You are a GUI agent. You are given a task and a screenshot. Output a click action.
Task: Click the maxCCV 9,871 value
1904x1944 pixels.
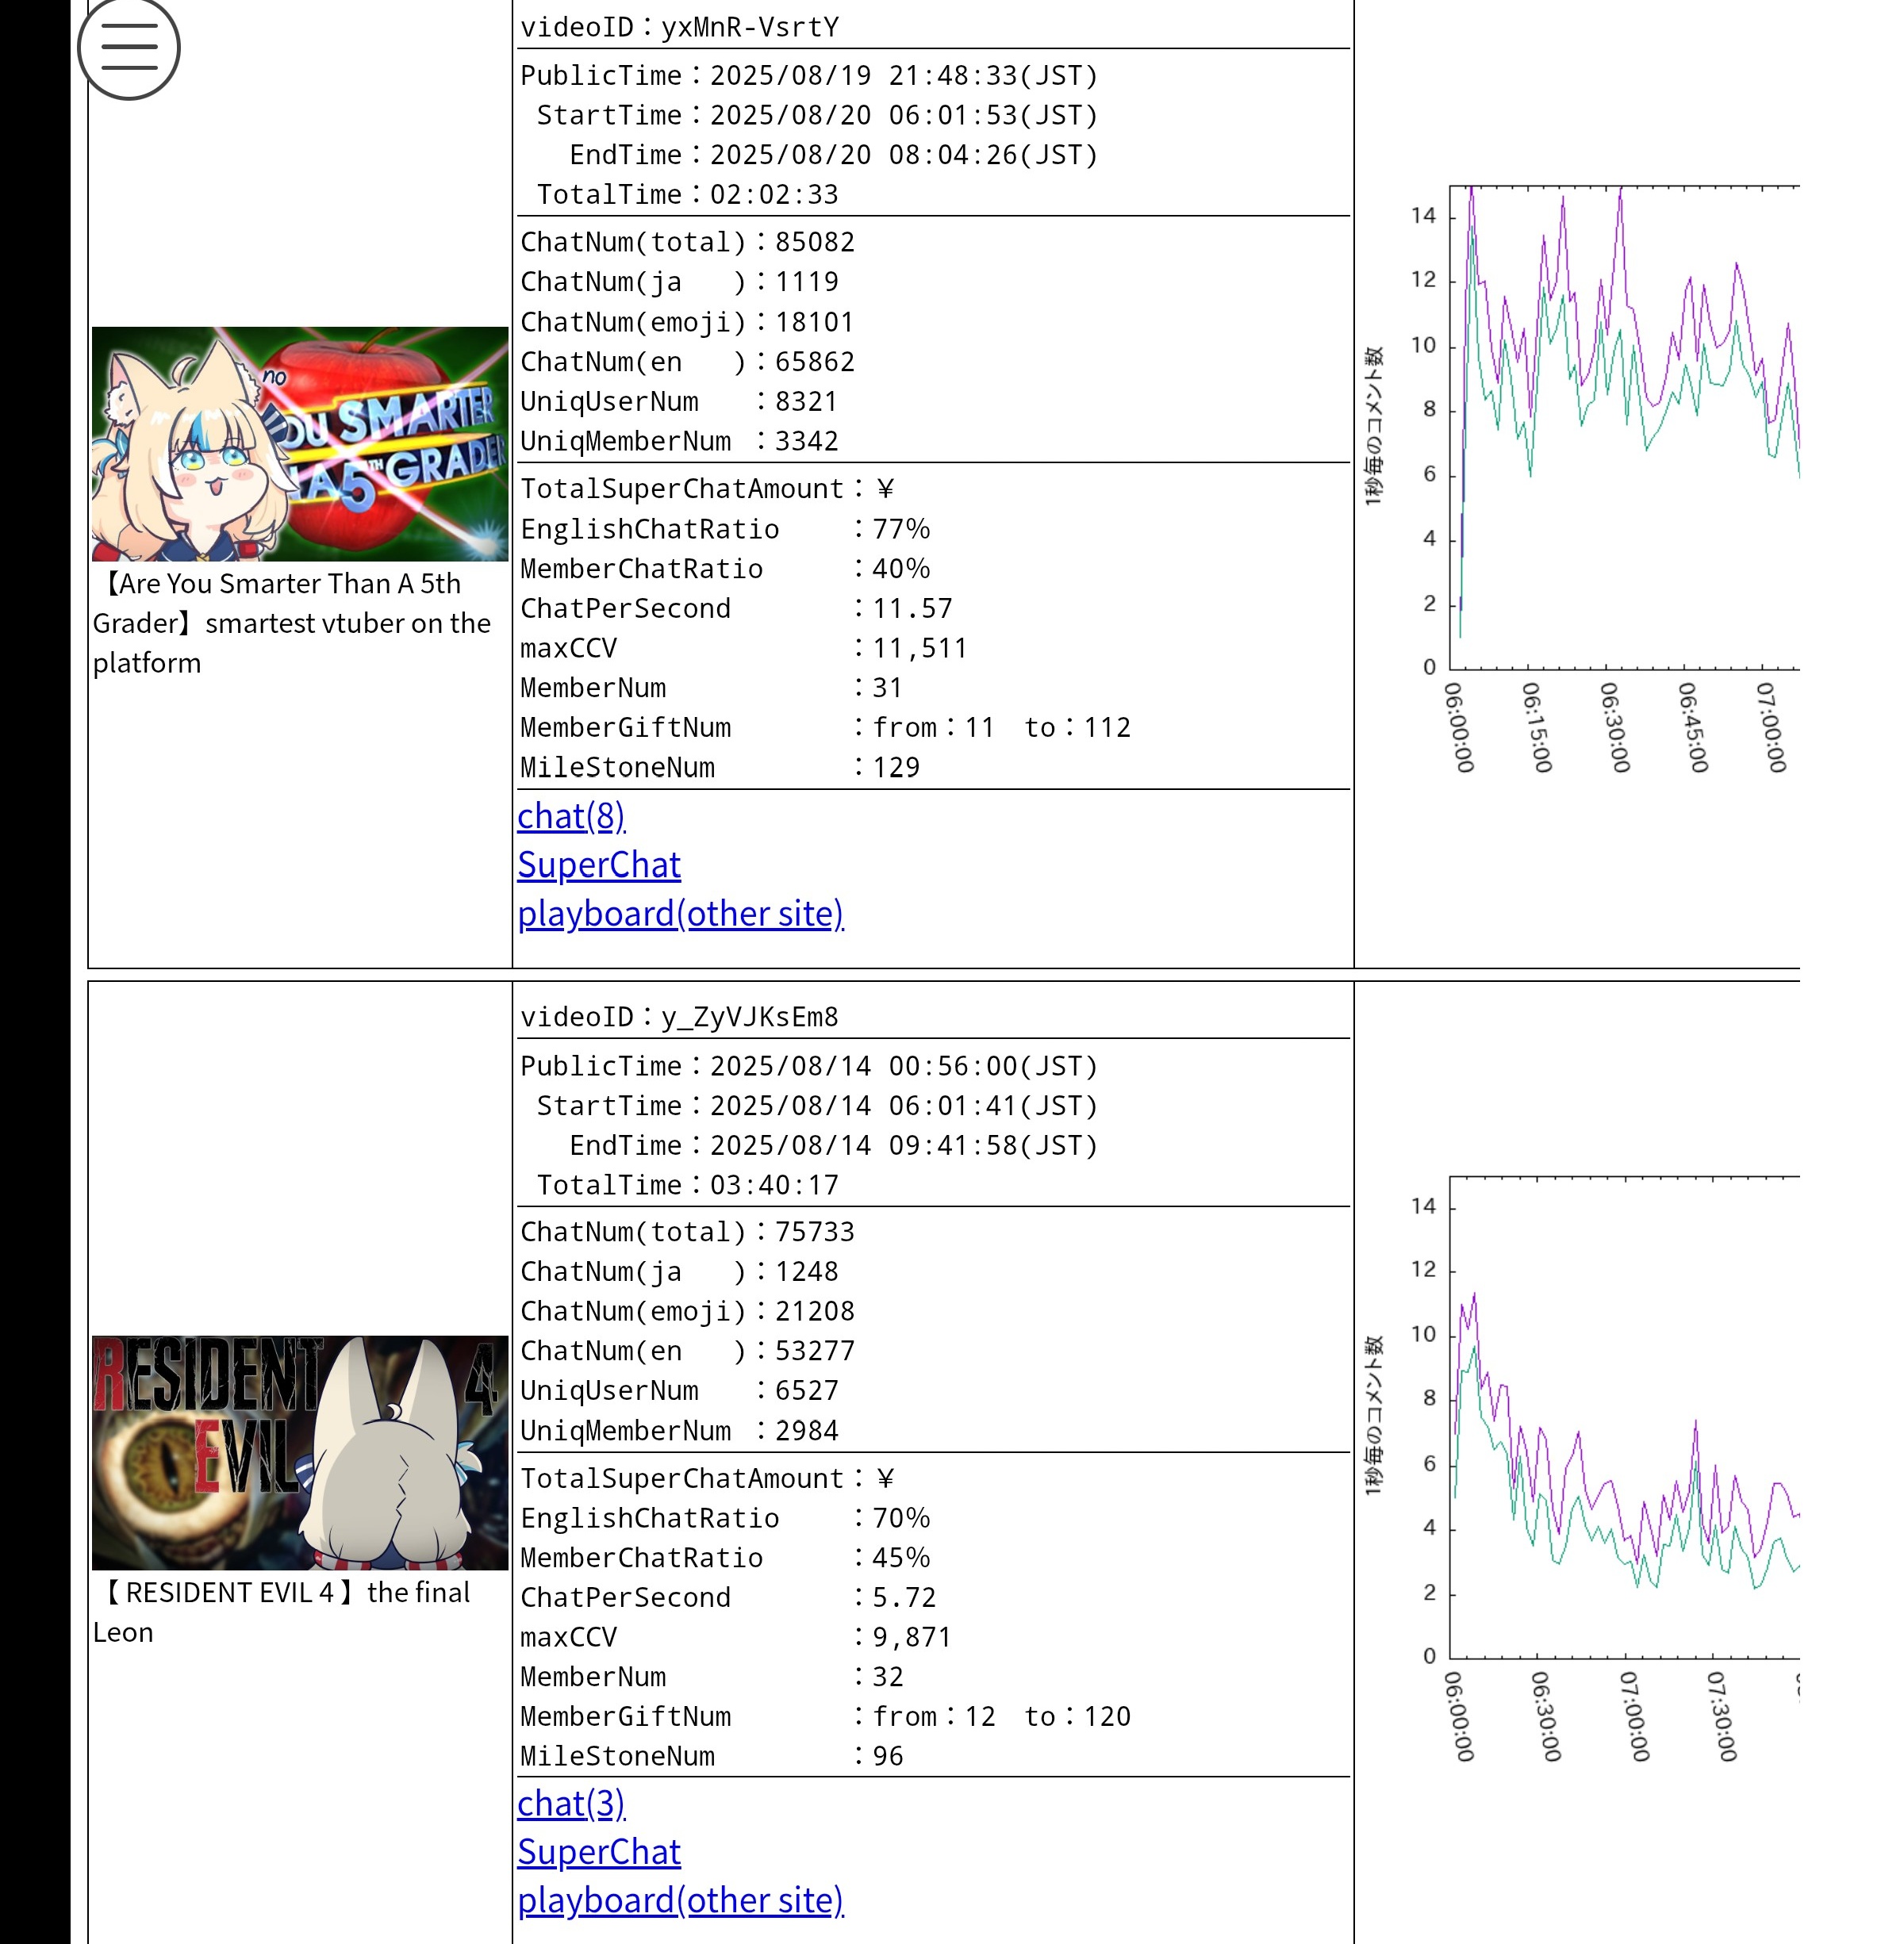click(x=911, y=1638)
